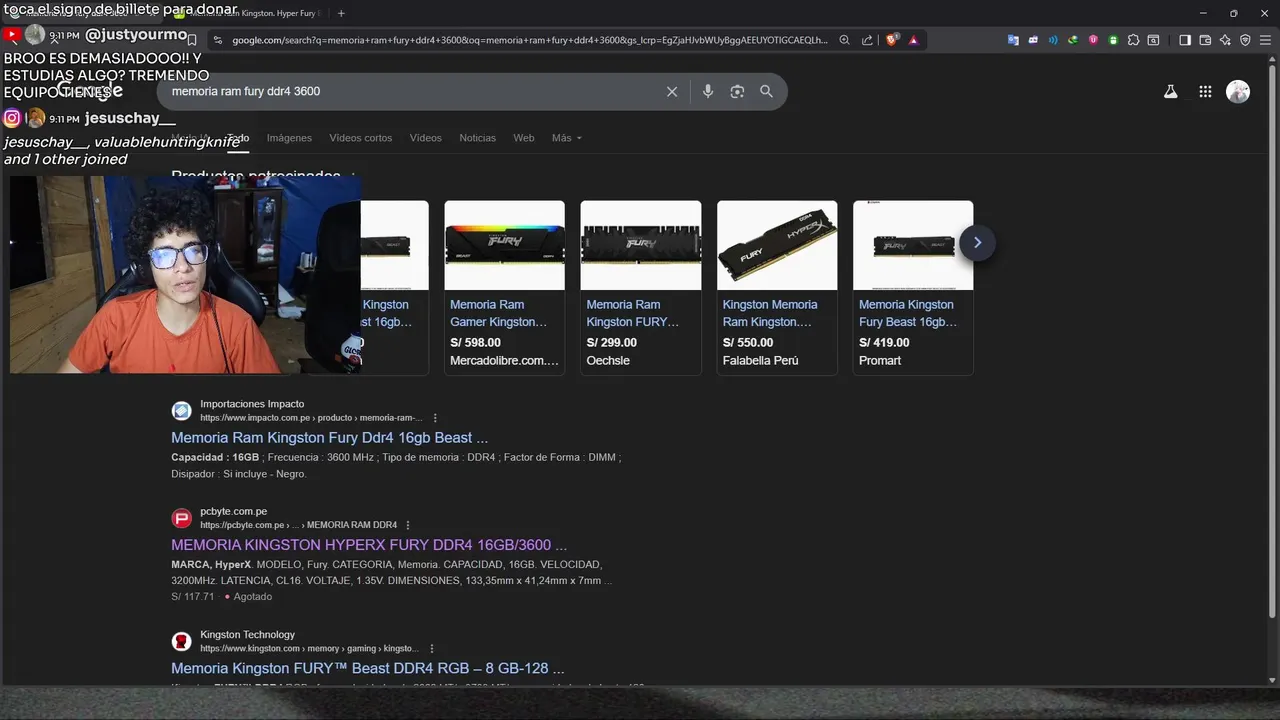Start voice search with microphone icon
1280x720 pixels.
point(708,91)
